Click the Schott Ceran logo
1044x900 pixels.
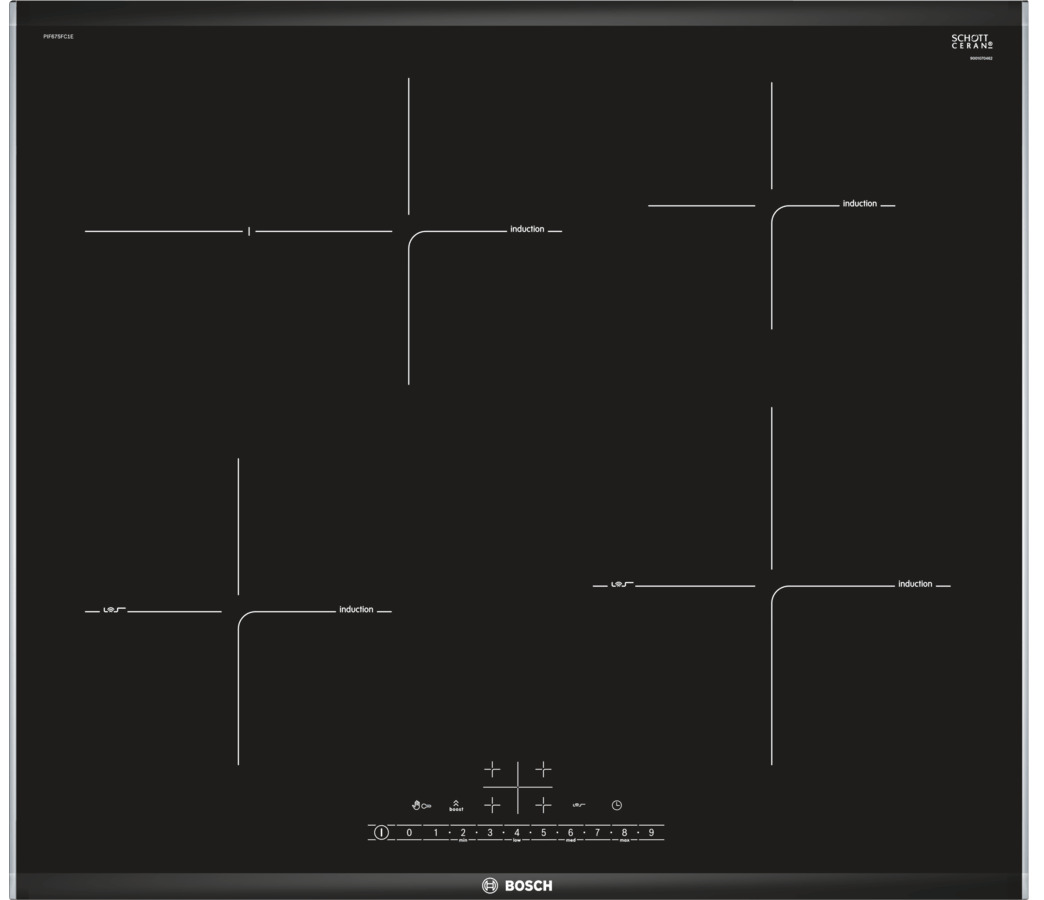click(971, 42)
